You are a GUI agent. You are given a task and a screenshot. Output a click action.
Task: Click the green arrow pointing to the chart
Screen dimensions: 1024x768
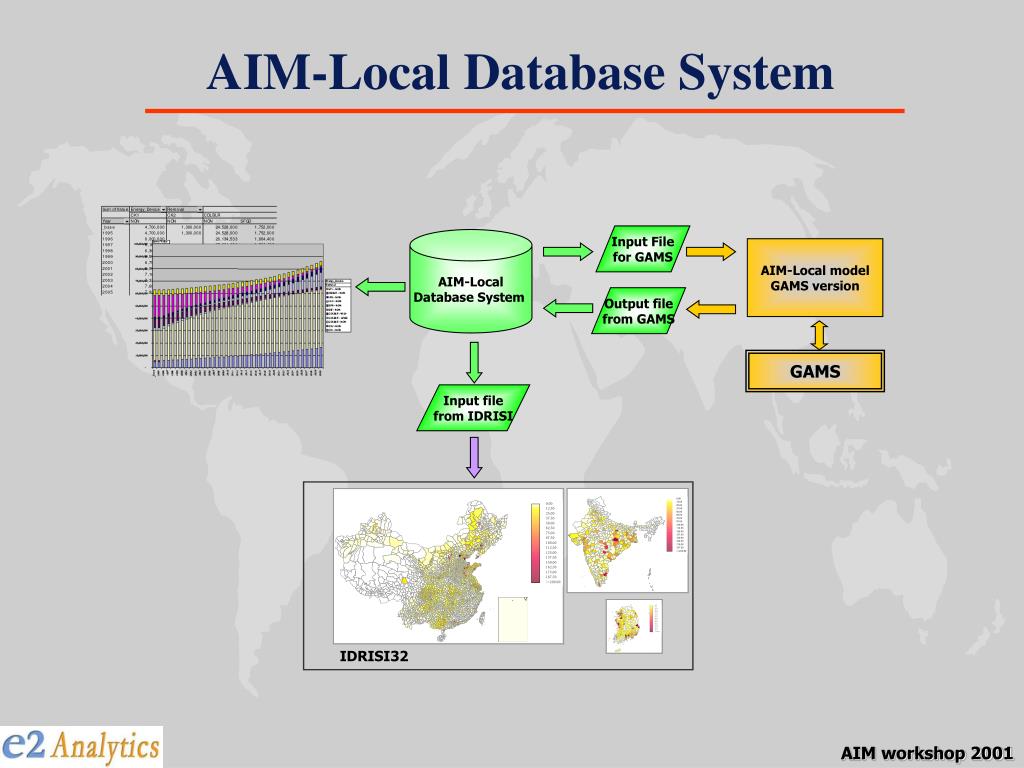[380, 287]
